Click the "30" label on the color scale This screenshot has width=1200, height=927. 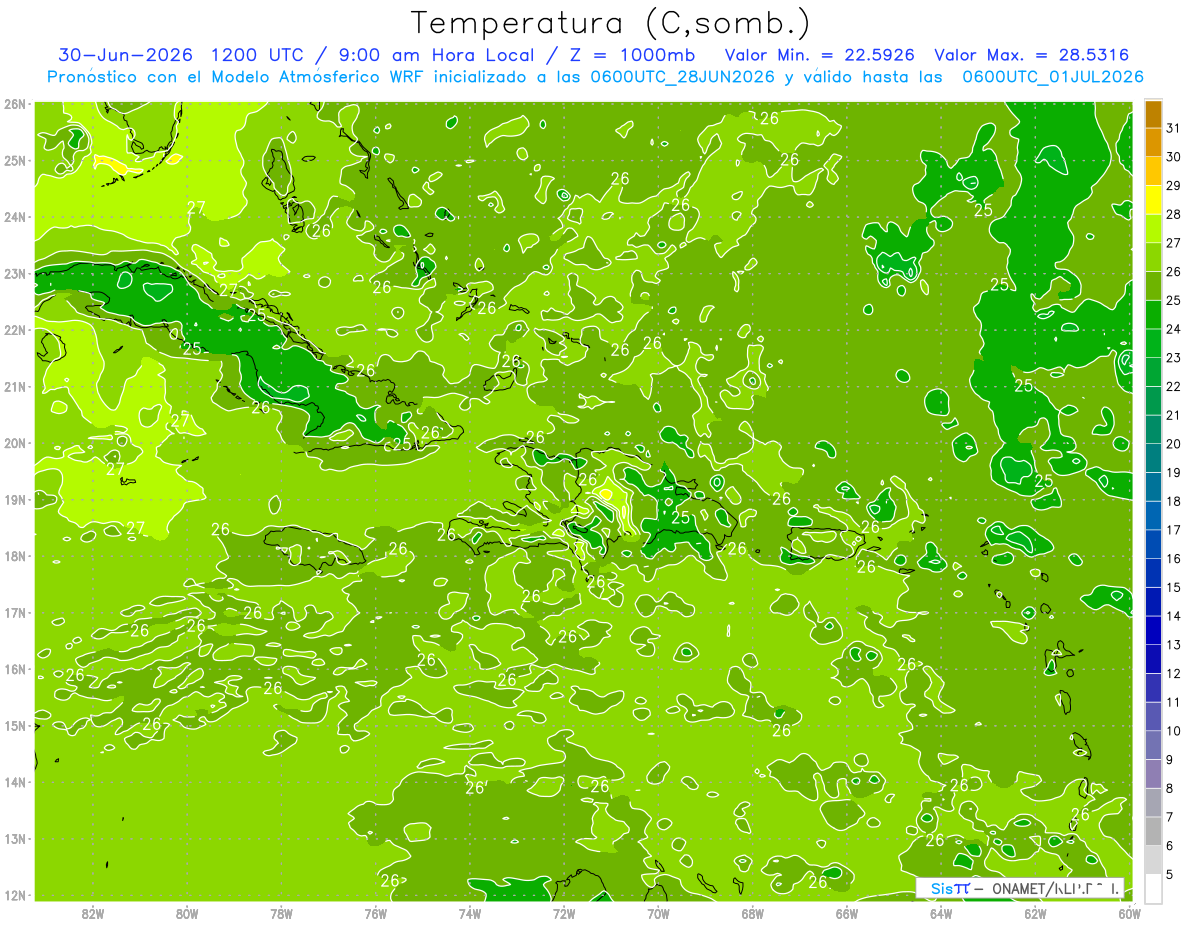pos(1174,157)
